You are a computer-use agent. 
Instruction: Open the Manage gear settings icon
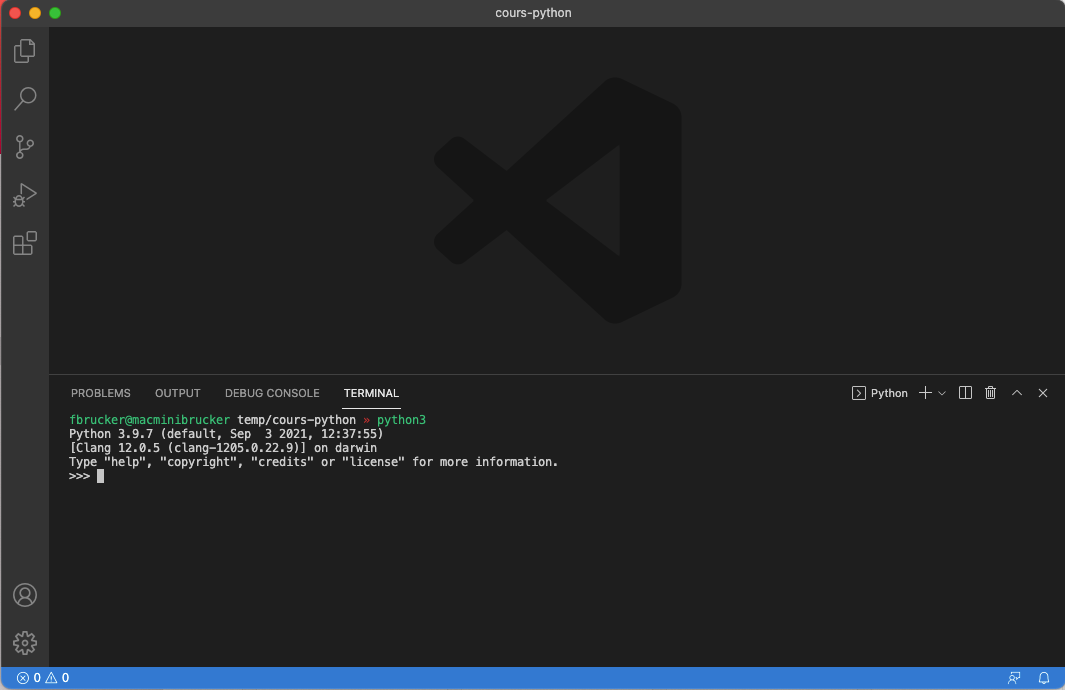[25, 642]
